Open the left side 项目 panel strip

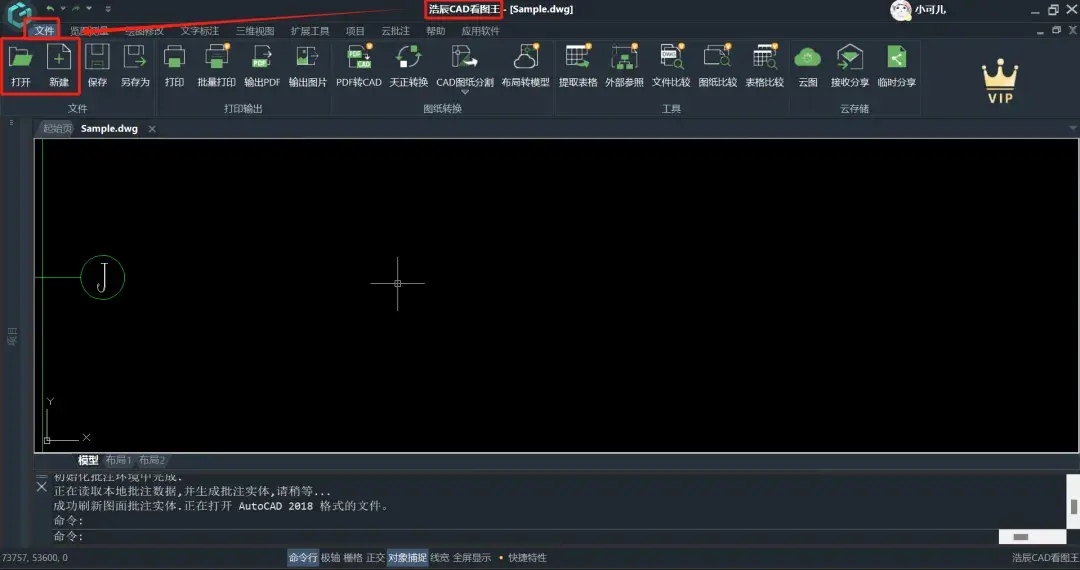point(12,336)
